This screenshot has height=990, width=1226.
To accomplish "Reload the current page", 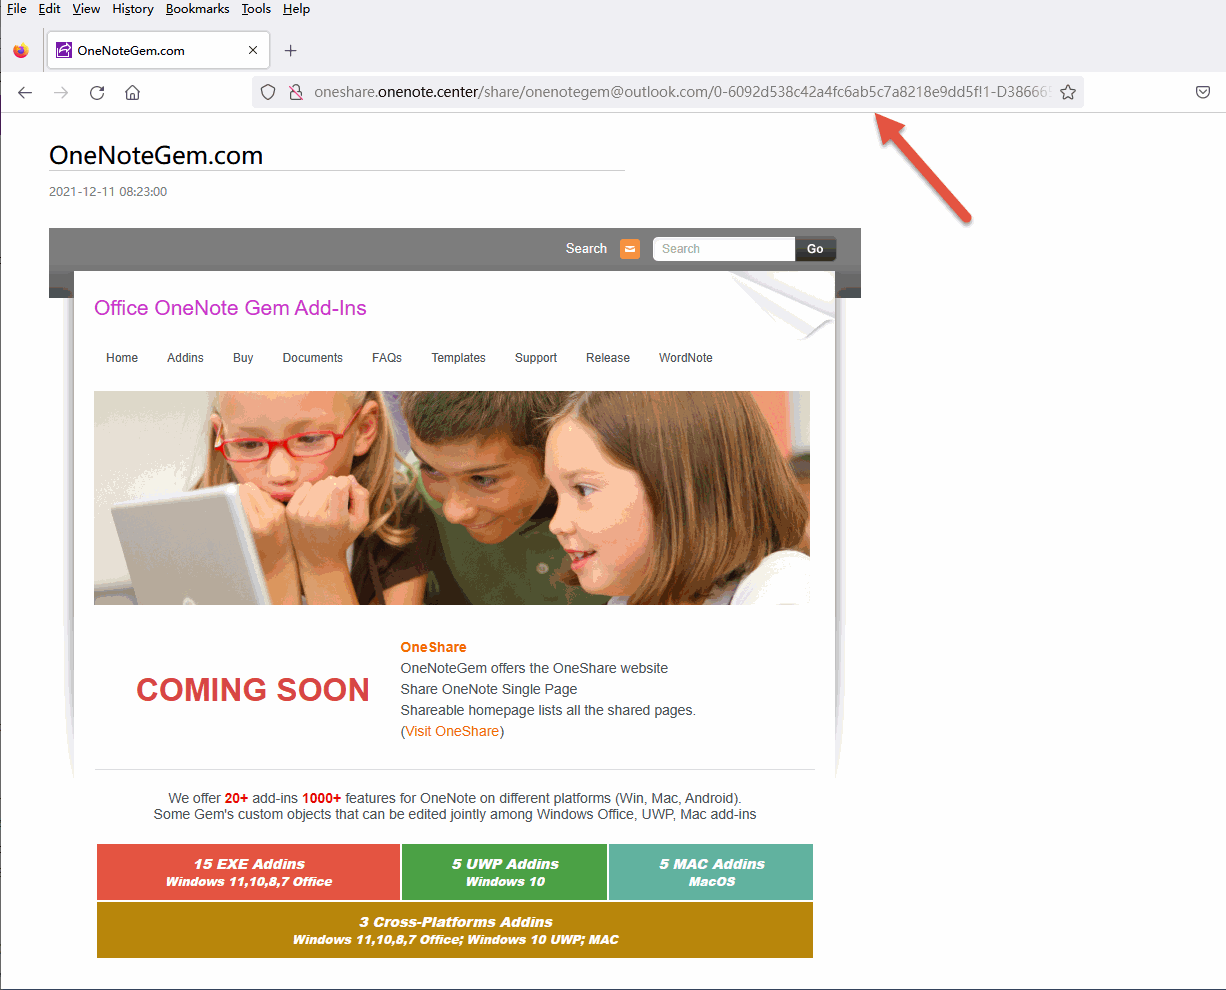I will tap(97, 92).
